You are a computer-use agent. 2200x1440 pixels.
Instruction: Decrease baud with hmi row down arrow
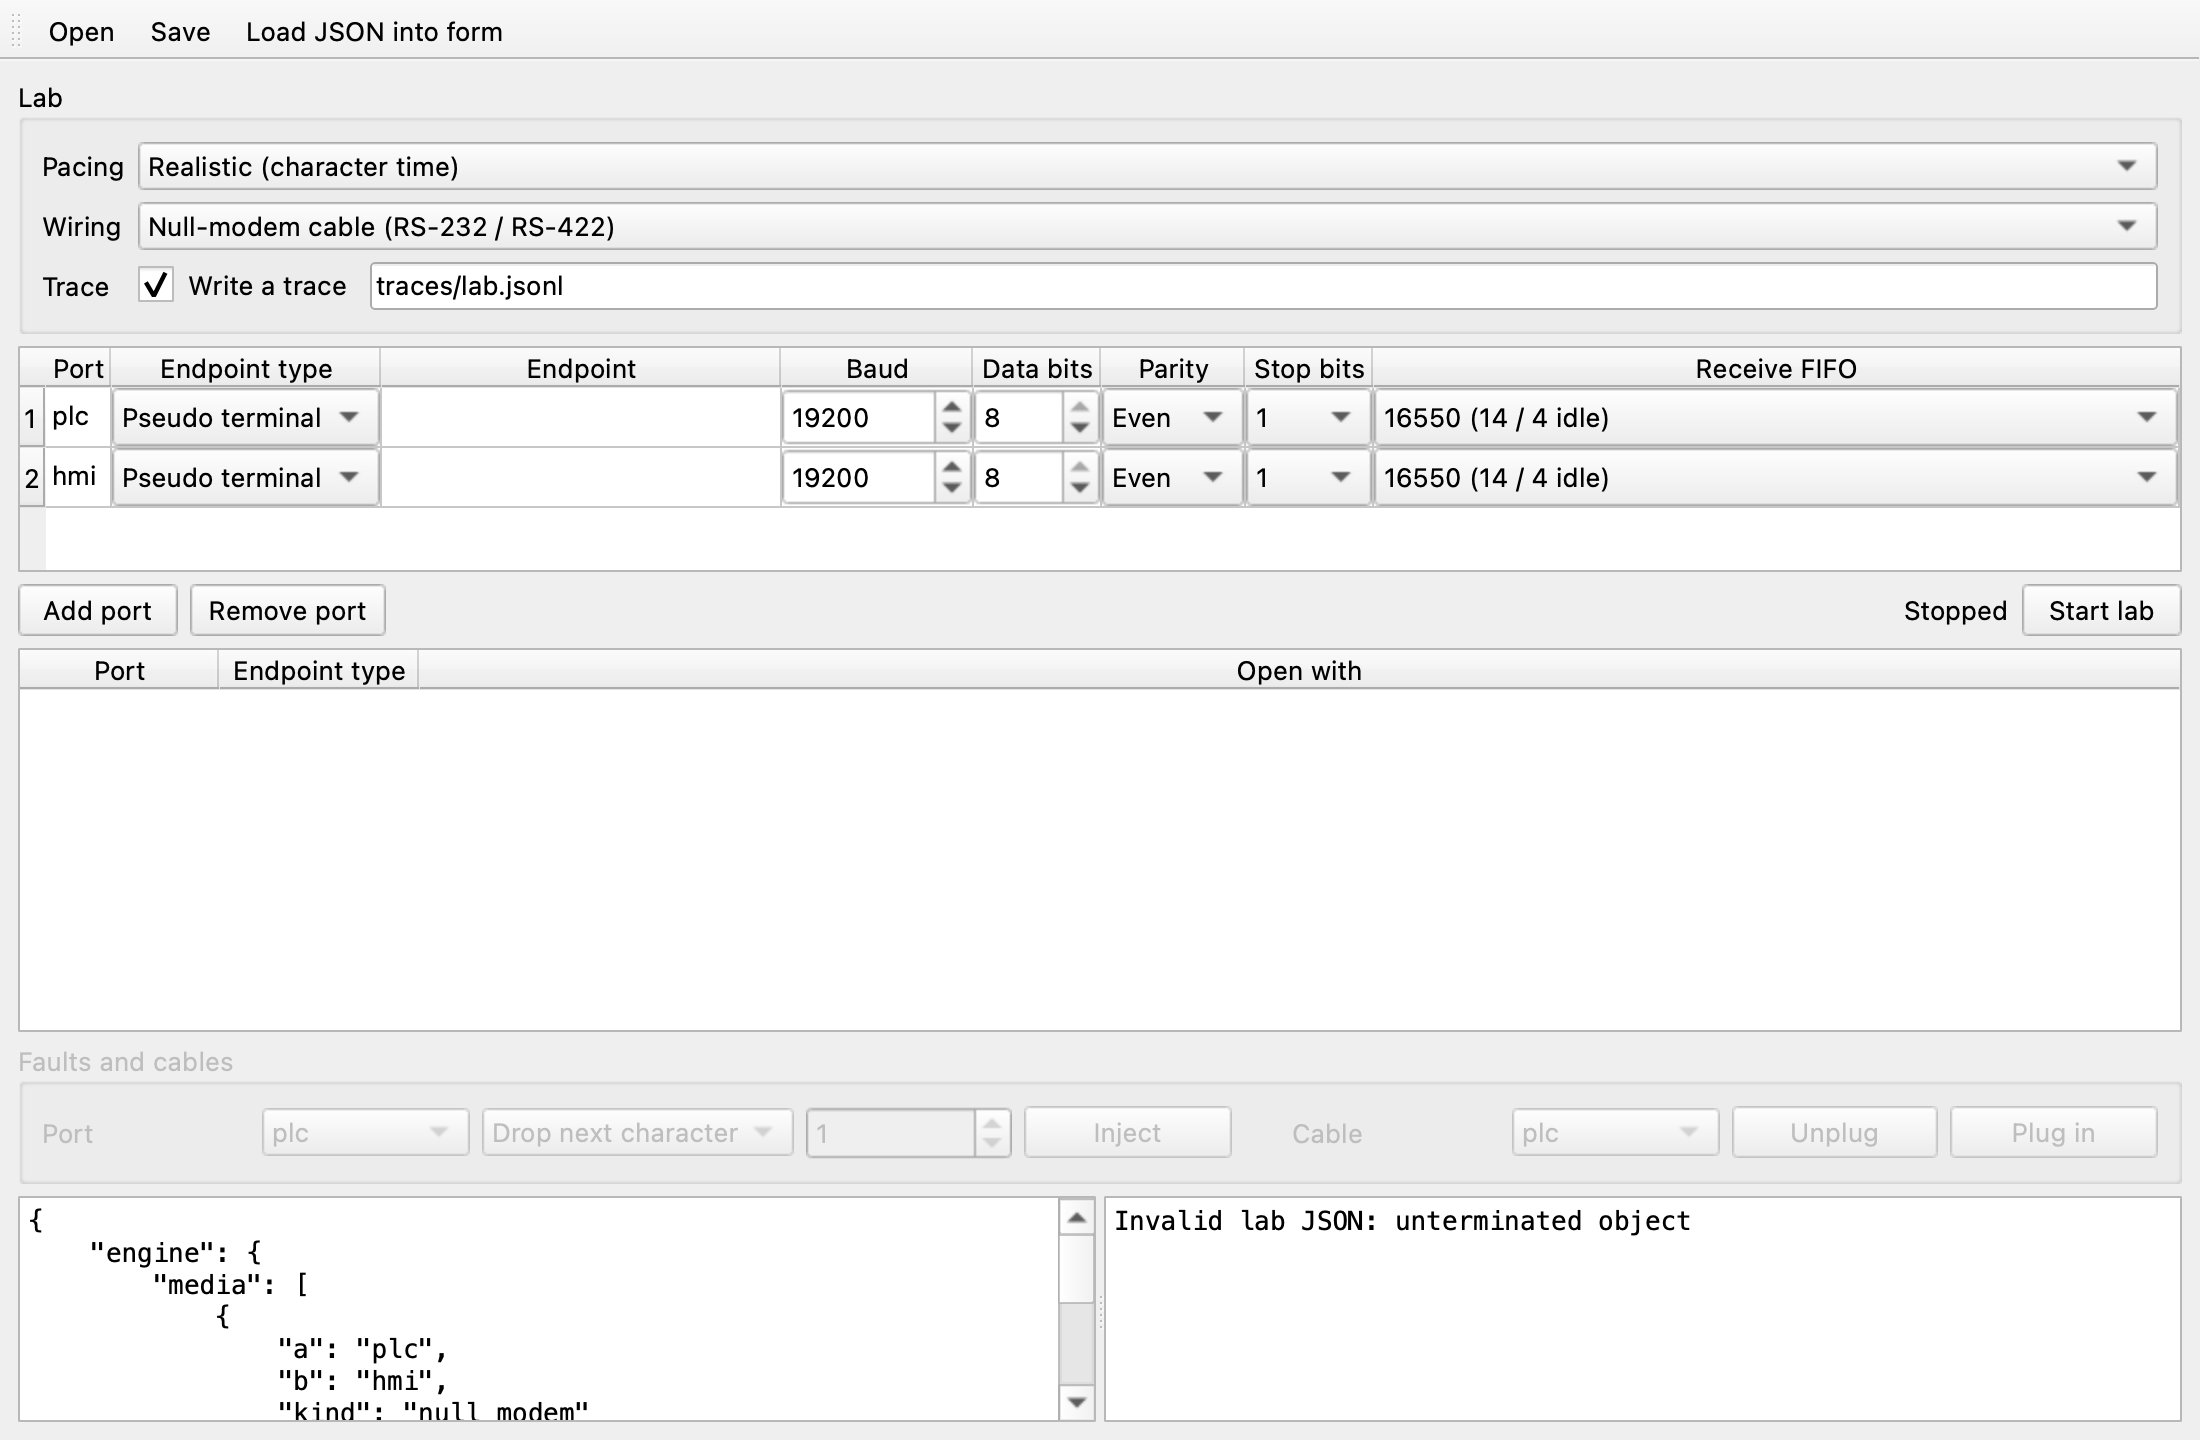tap(952, 488)
